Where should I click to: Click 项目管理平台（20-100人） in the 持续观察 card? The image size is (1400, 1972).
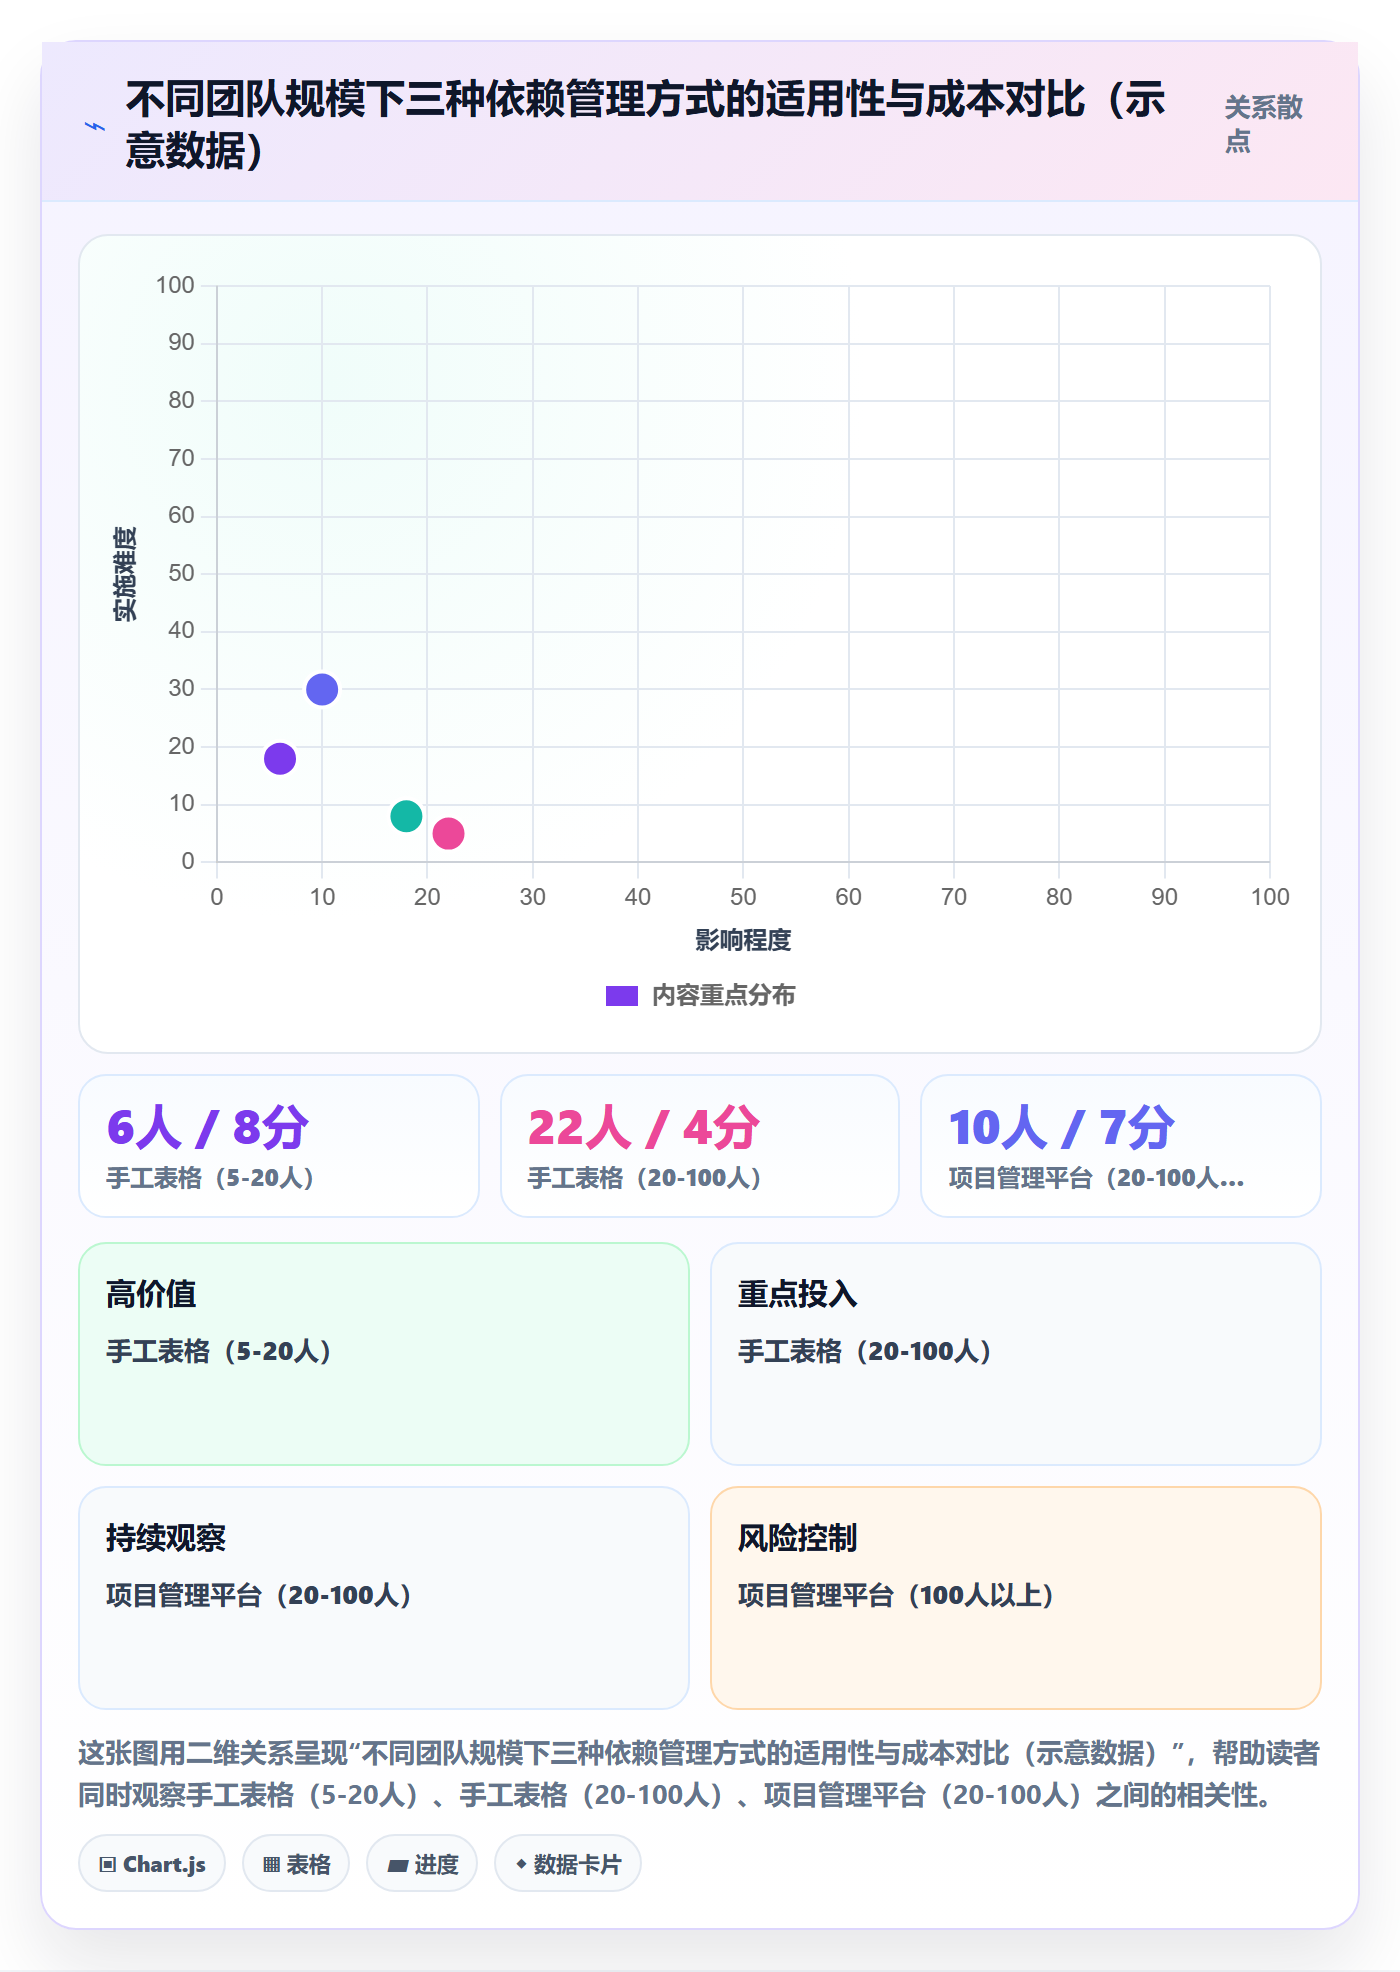[x=260, y=1595]
